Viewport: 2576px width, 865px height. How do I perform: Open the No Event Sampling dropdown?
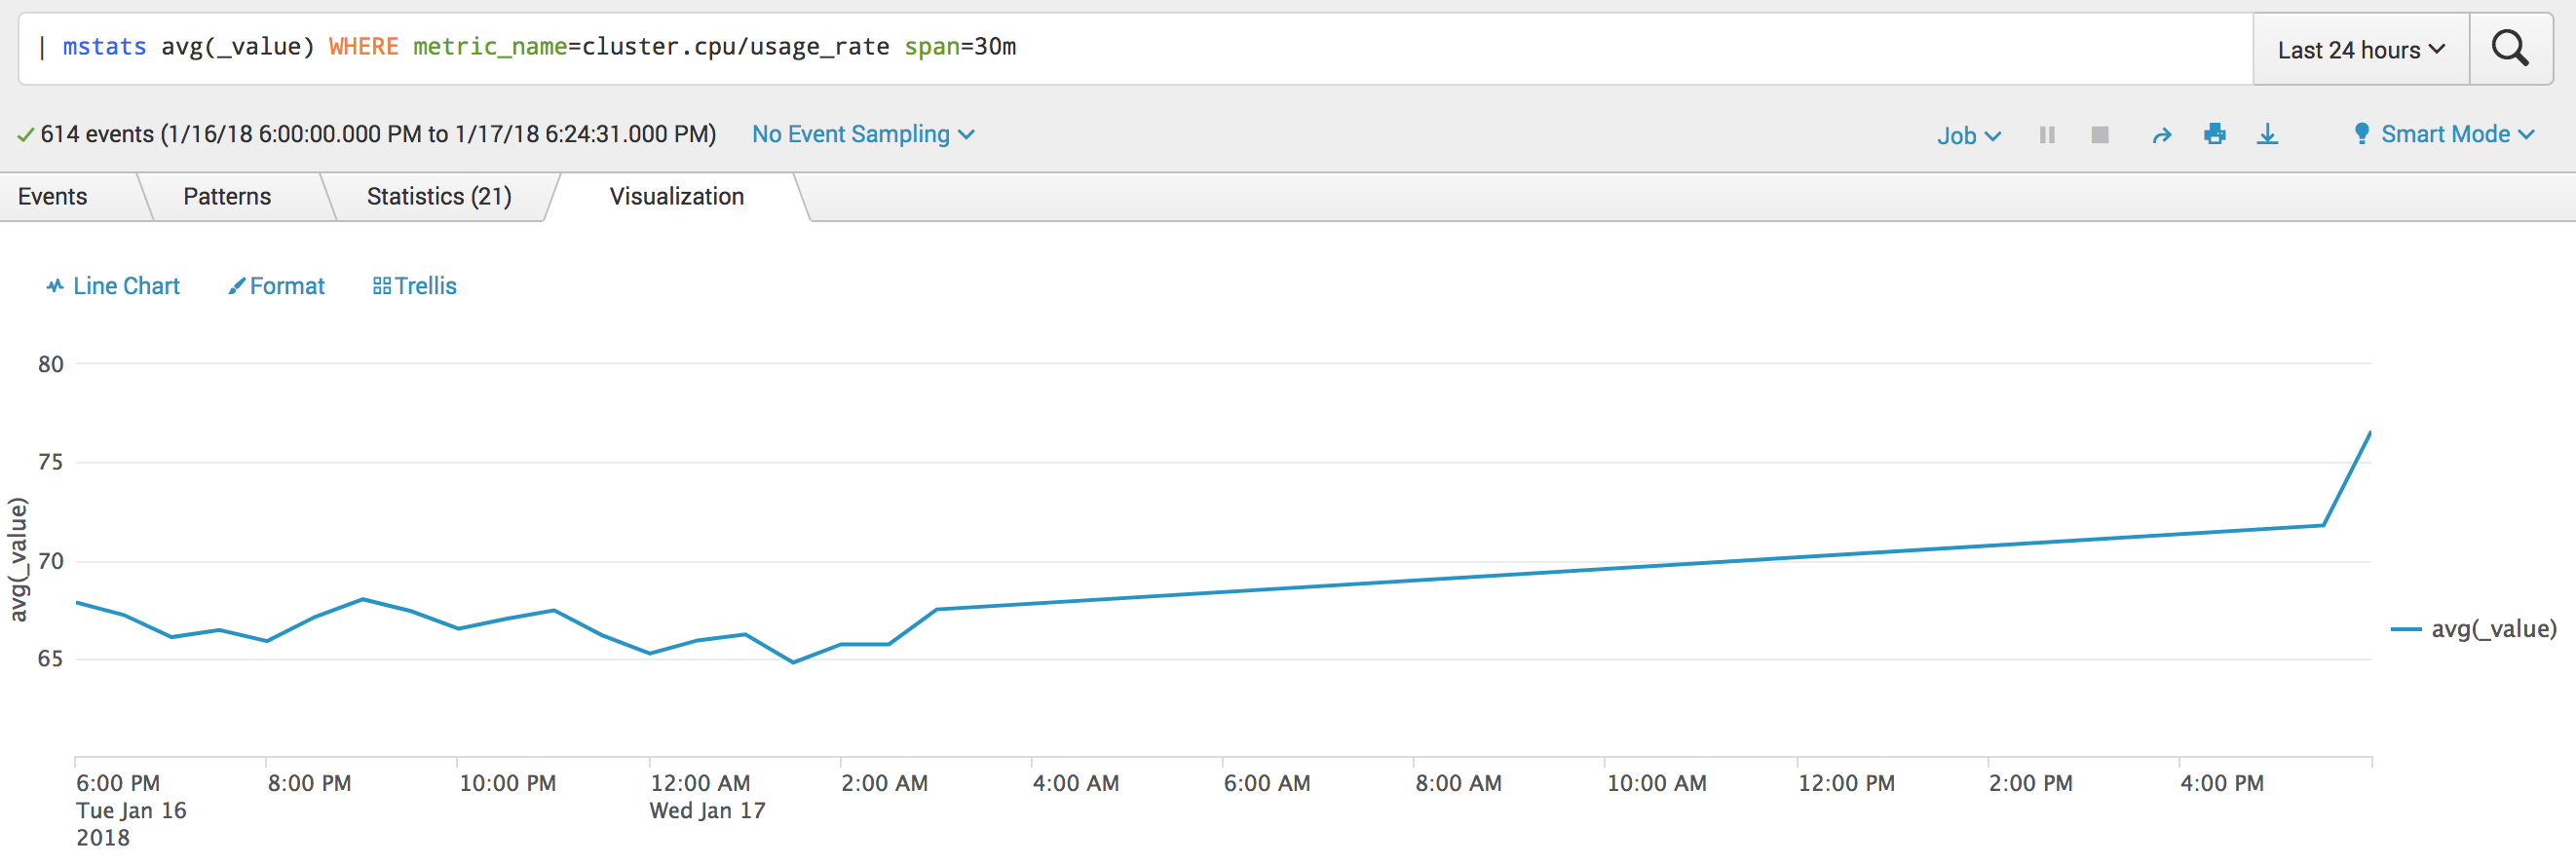863,134
